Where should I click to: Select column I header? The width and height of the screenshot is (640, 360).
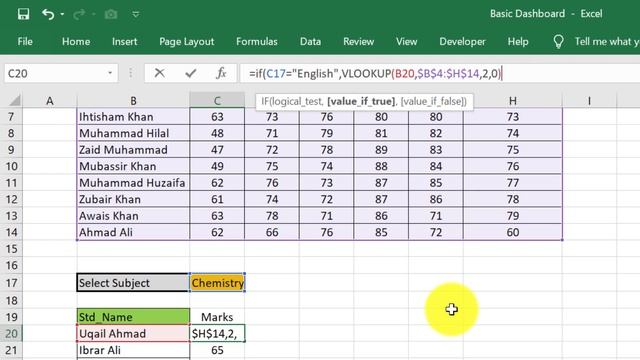[x=589, y=101]
